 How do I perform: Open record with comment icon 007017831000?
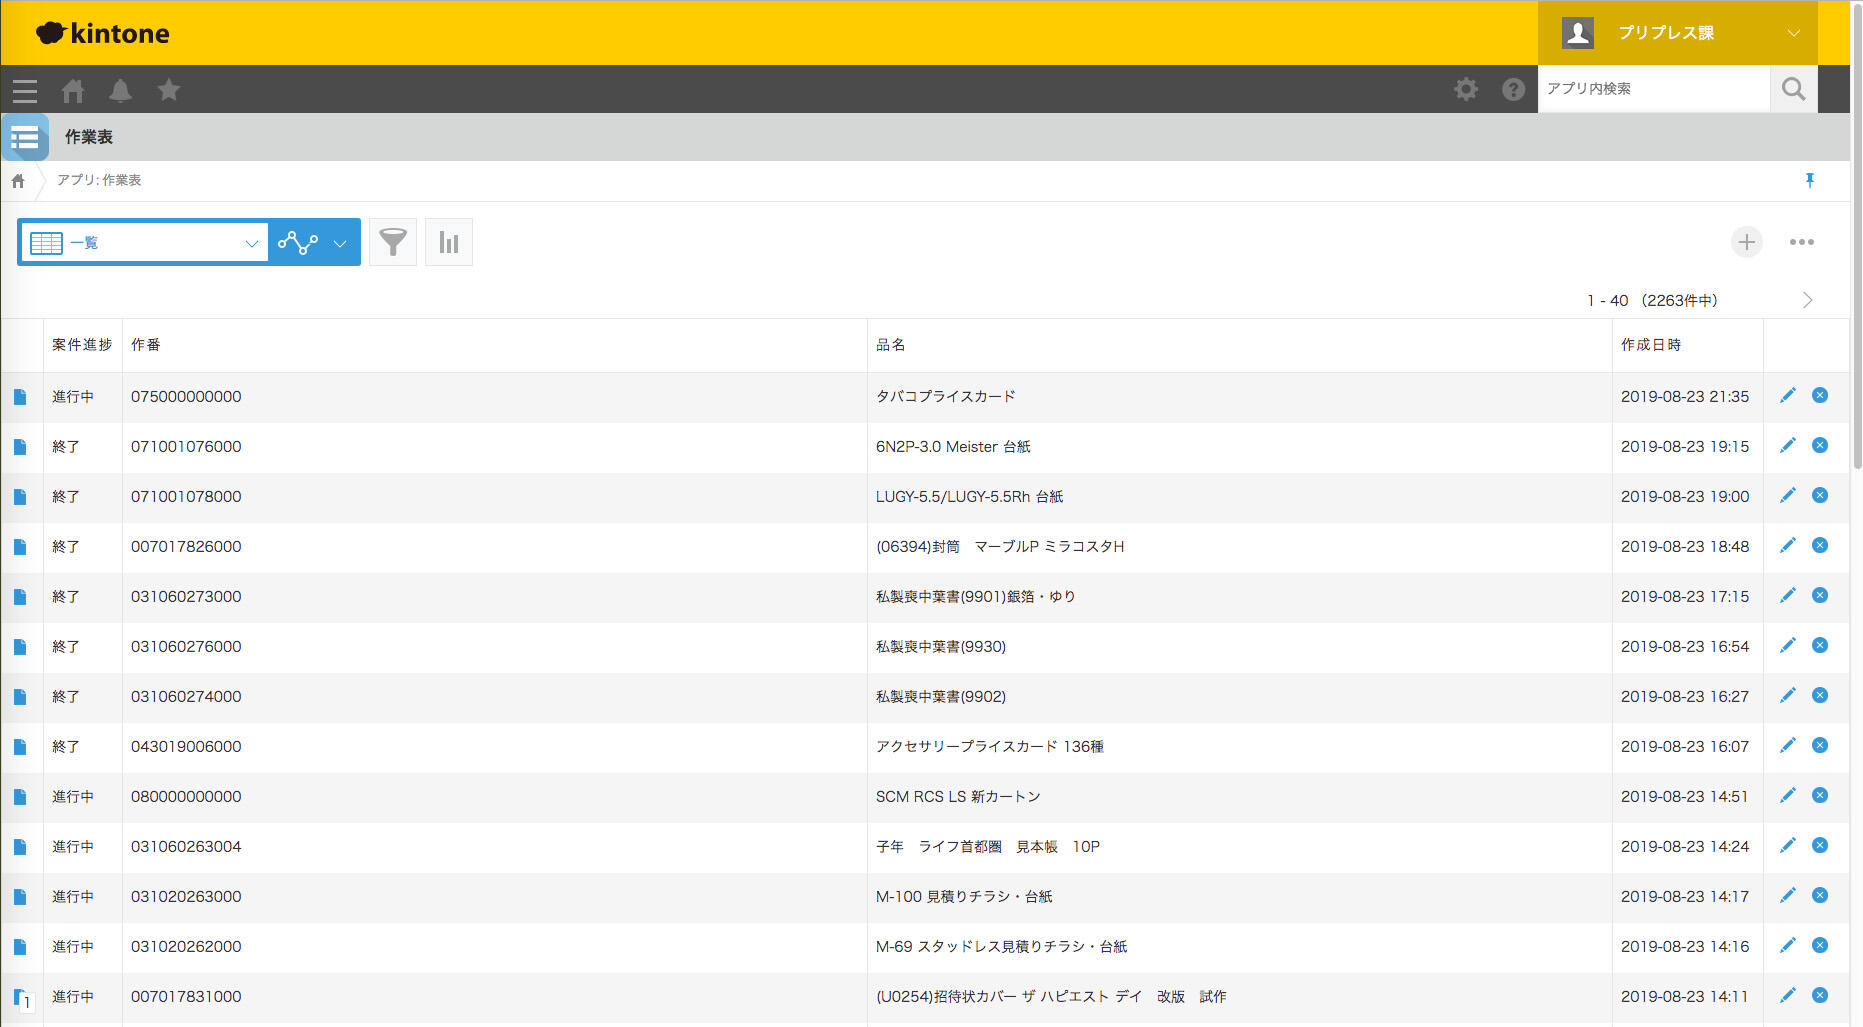tap(23, 998)
